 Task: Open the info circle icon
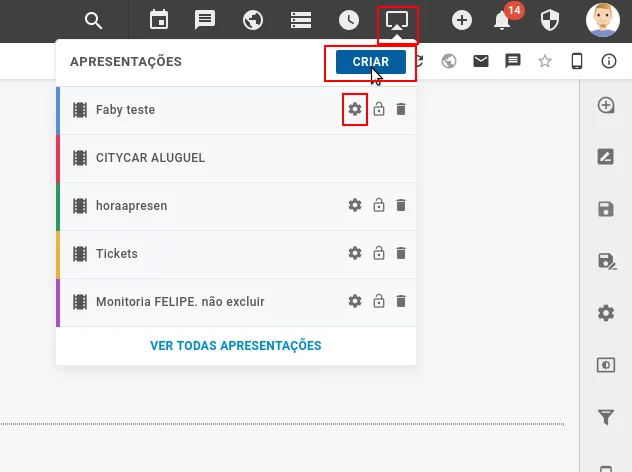click(x=609, y=61)
